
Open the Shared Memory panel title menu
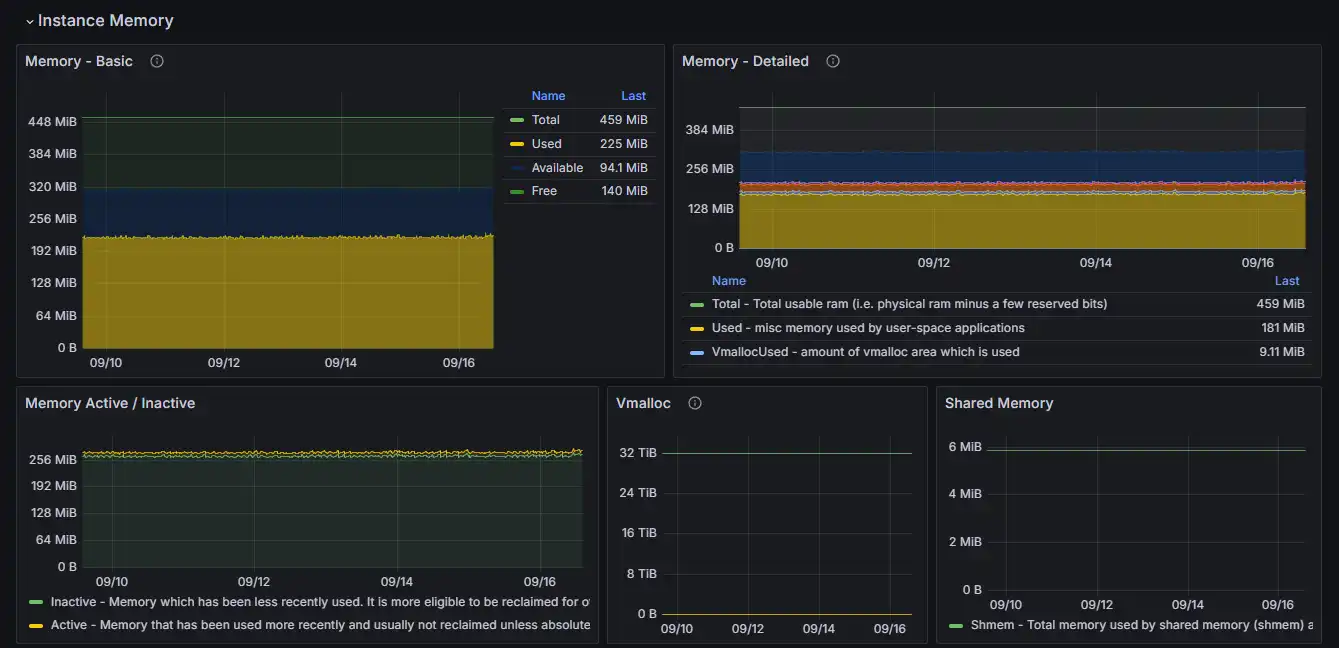(999, 403)
